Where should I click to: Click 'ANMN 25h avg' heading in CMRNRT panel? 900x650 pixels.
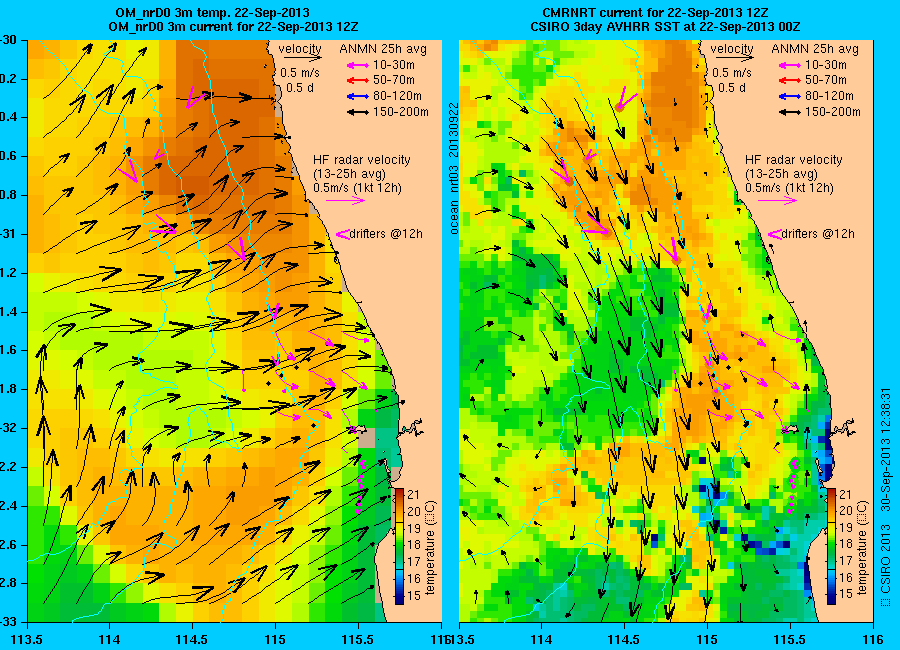815,49
